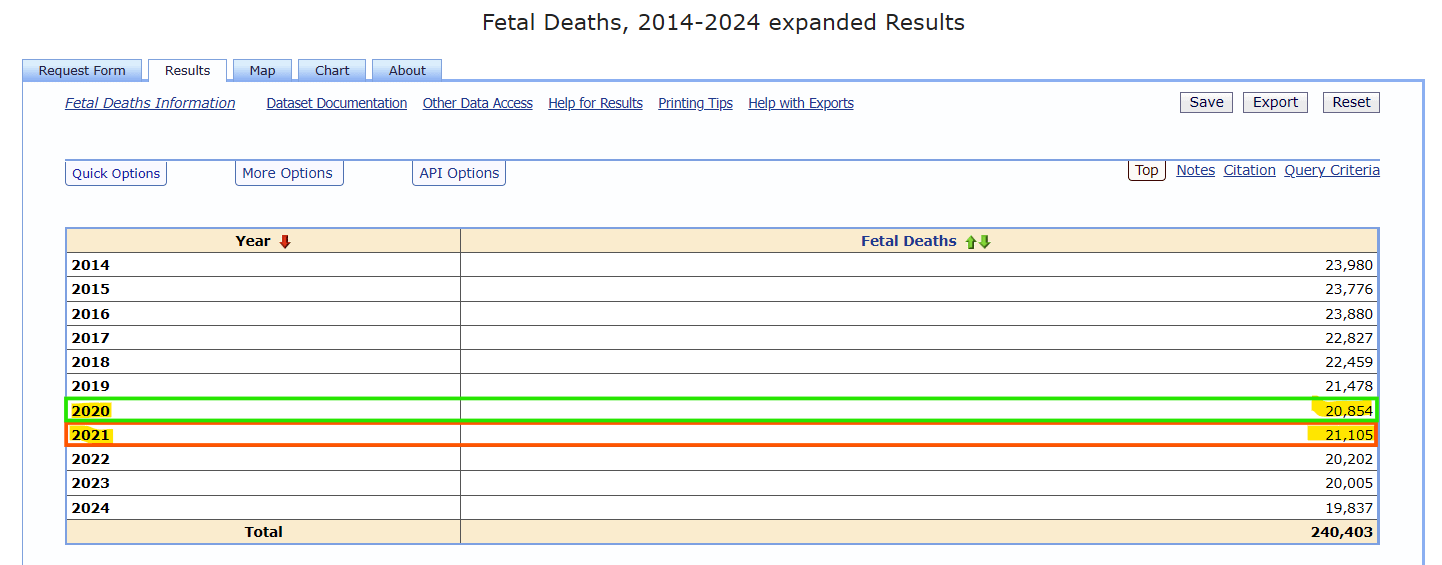Open Fetal Deaths Information link
Screen dimensions: 1442x565
coord(150,103)
